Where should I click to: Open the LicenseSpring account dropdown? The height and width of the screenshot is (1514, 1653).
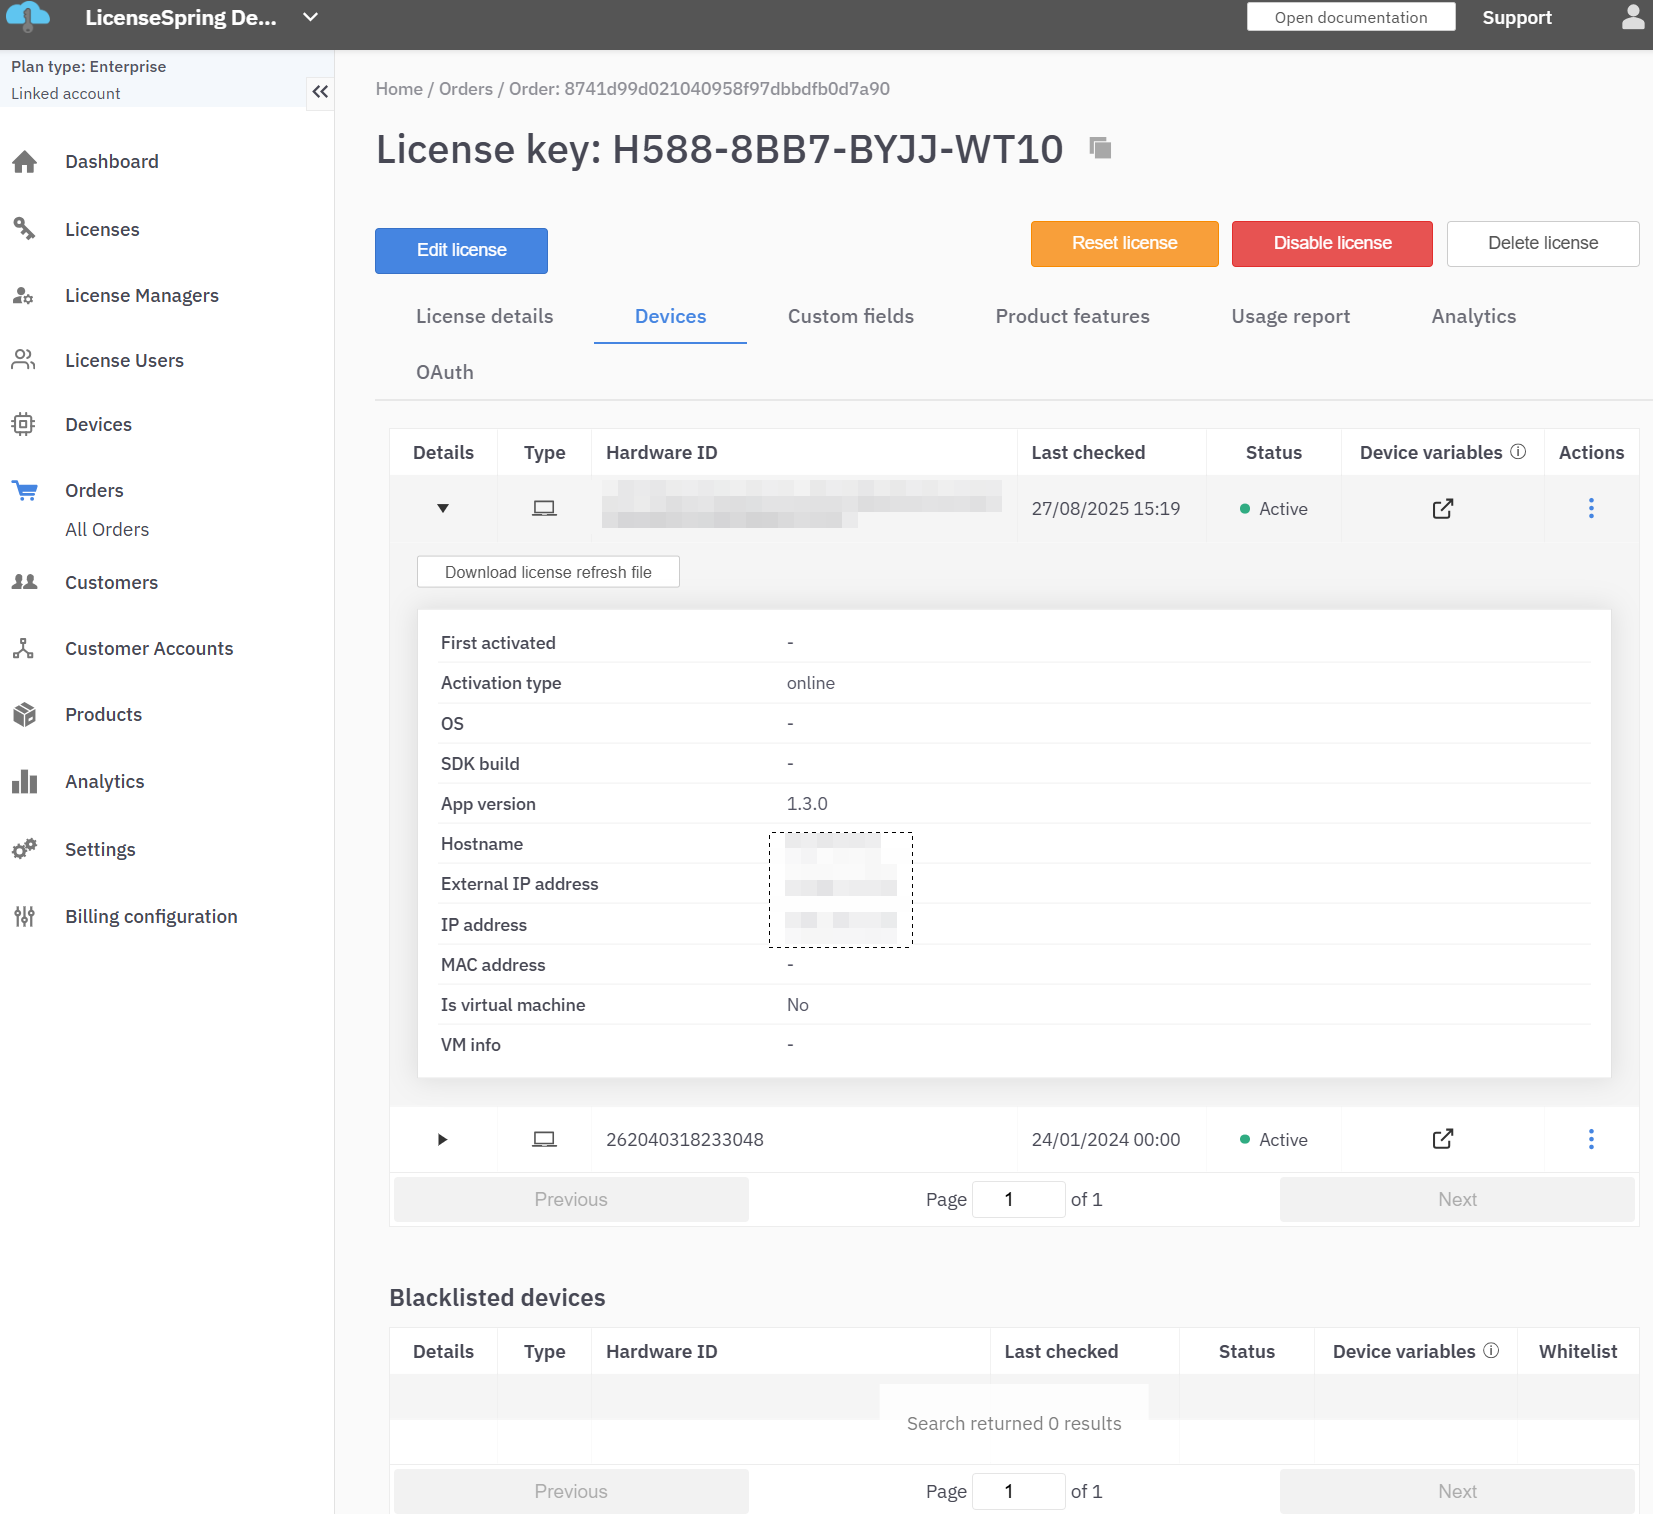coord(310,18)
